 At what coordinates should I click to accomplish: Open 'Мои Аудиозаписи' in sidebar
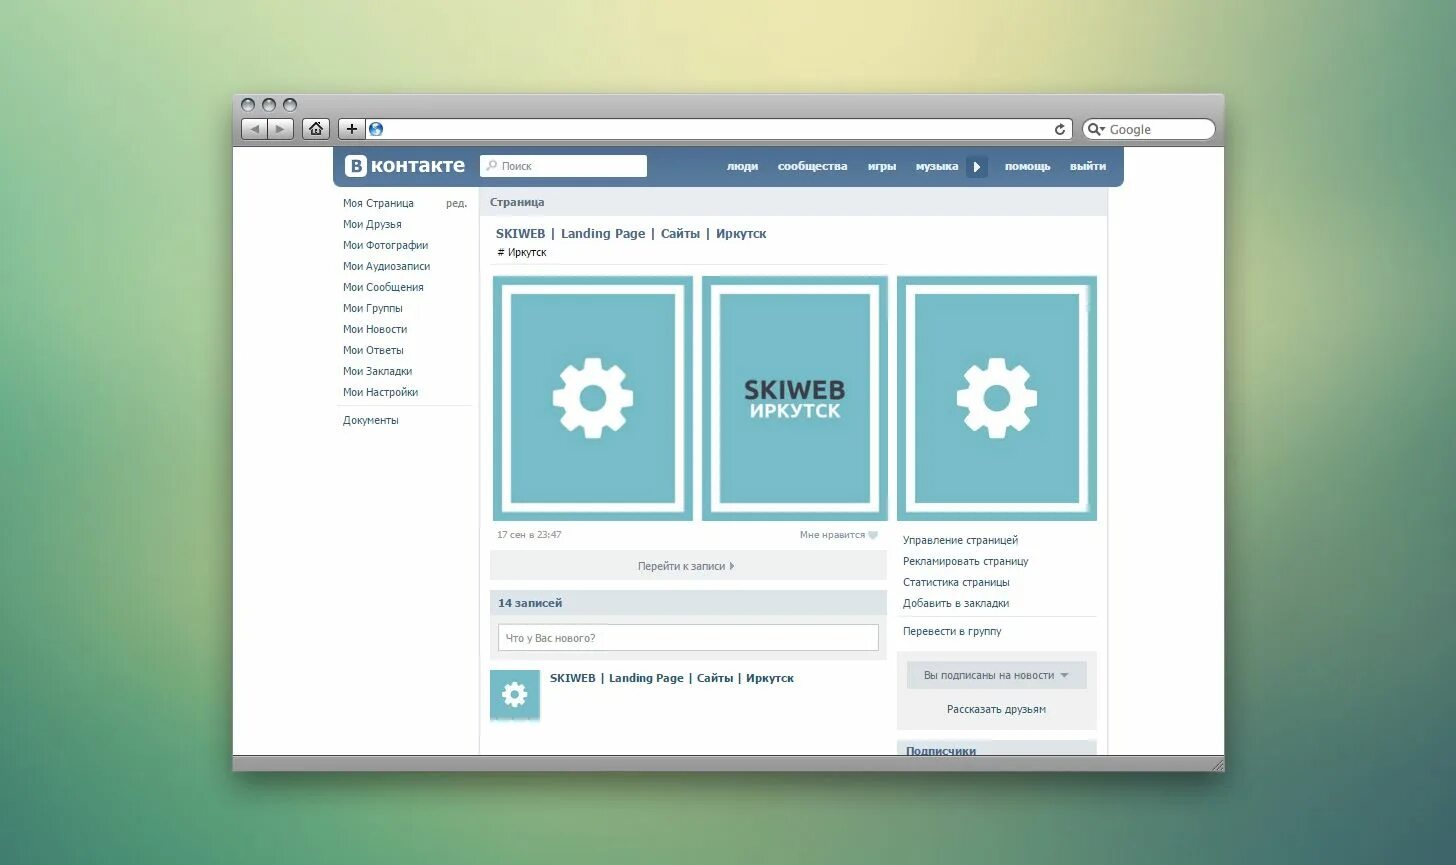click(x=386, y=266)
